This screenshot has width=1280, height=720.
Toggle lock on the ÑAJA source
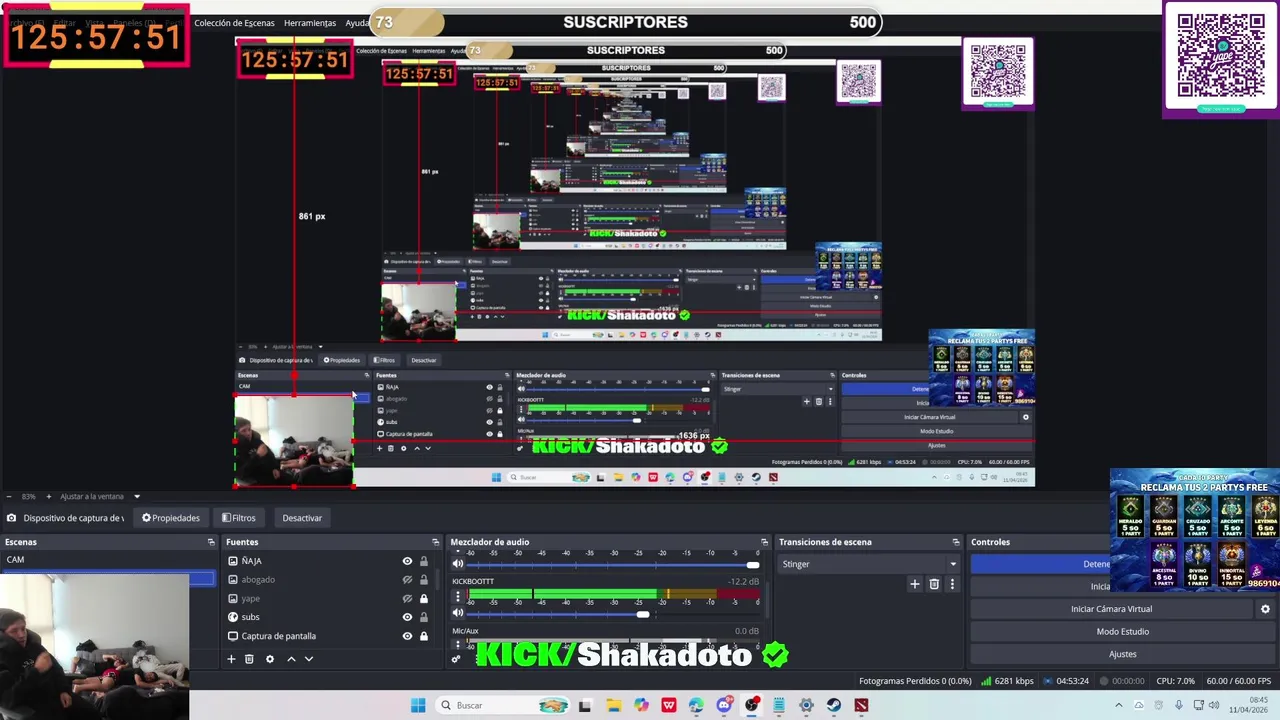[423, 561]
